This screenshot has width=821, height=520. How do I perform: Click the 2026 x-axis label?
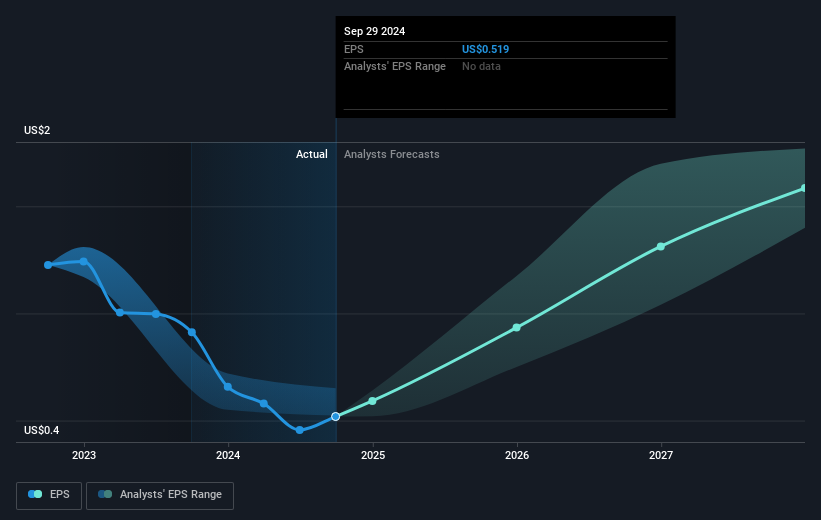coord(517,455)
